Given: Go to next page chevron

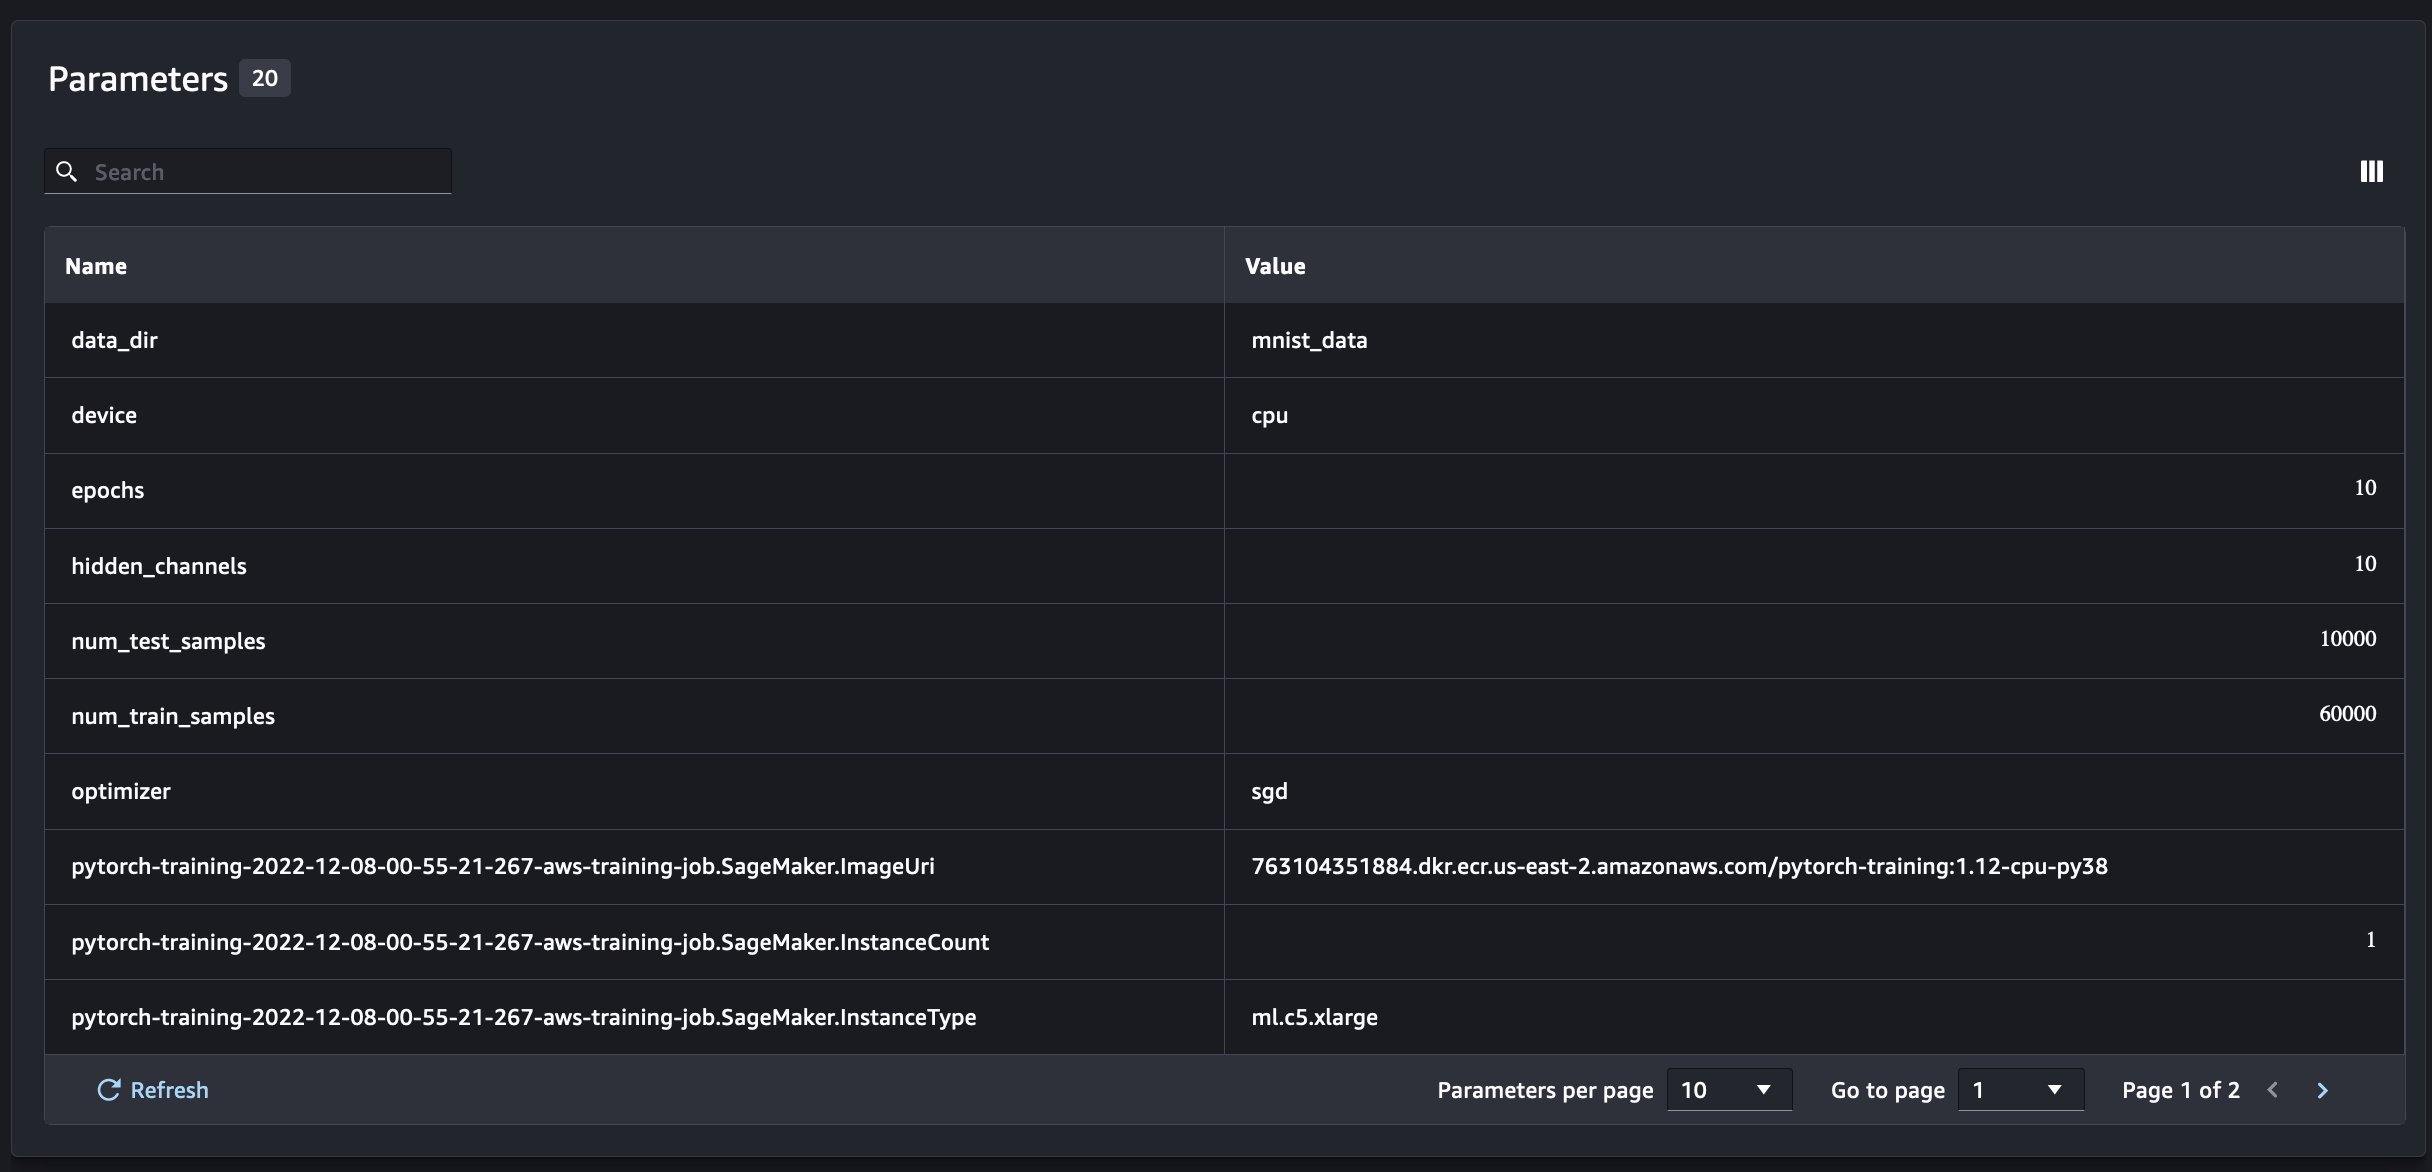Looking at the screenshot, I should click(x=2322, y=1090).
